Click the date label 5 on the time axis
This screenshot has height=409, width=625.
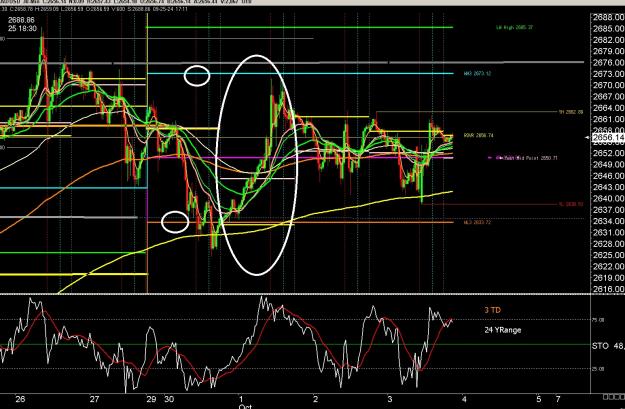539,399
